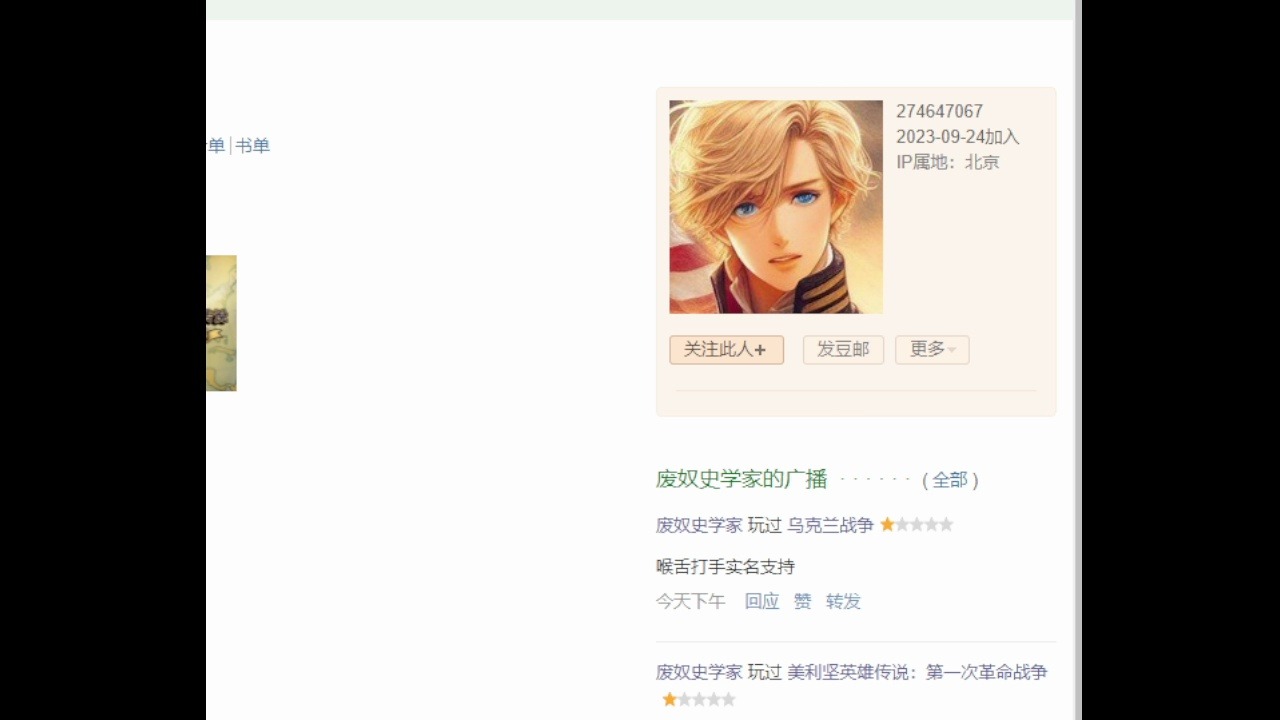
Task: Send a message via 发豆邮 button
Action: (843, 349)
